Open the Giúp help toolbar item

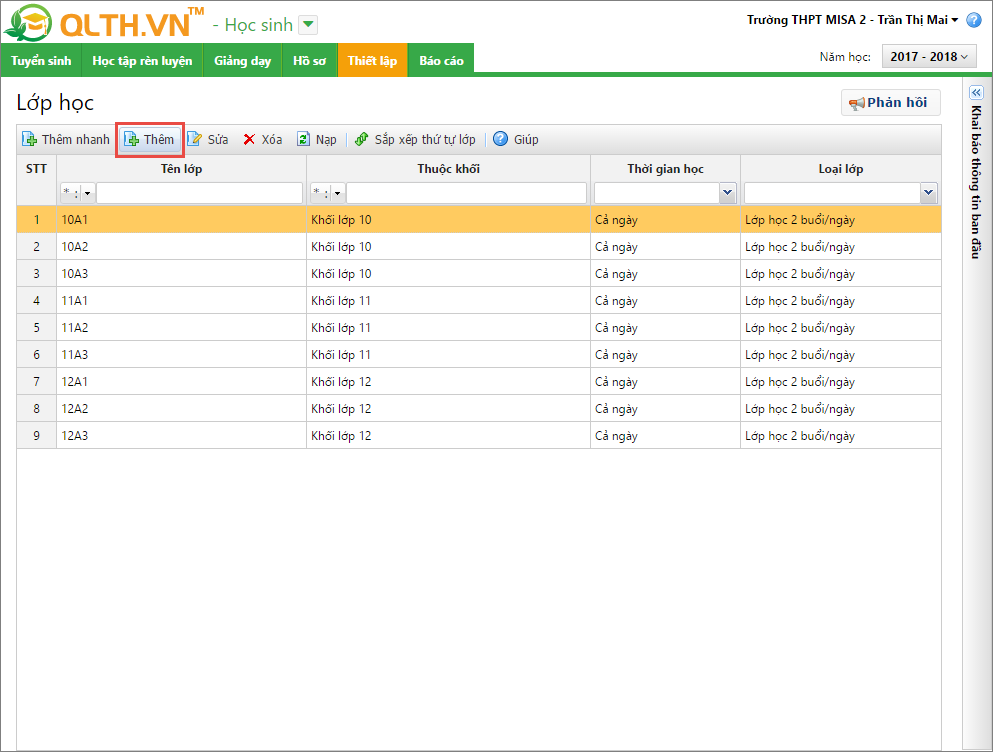pyautogui.click(x=515, y=139)
